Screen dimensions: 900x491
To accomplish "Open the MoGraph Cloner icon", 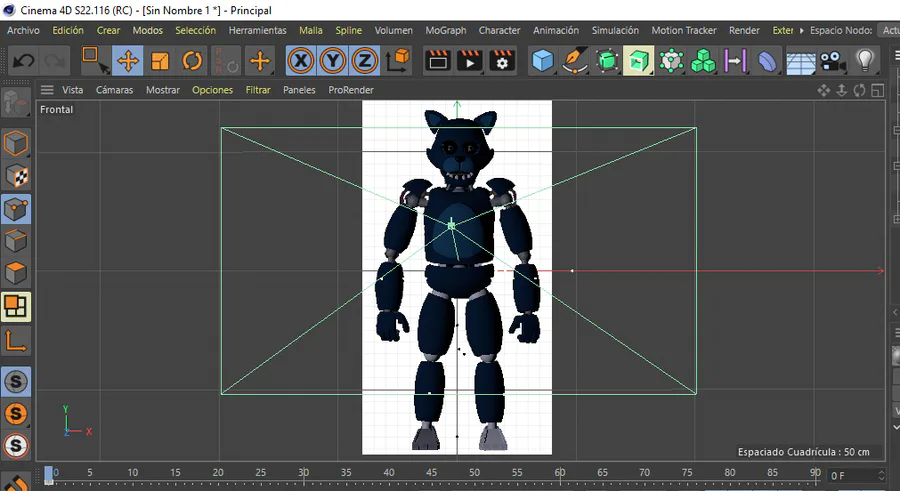I will point(671,61).
